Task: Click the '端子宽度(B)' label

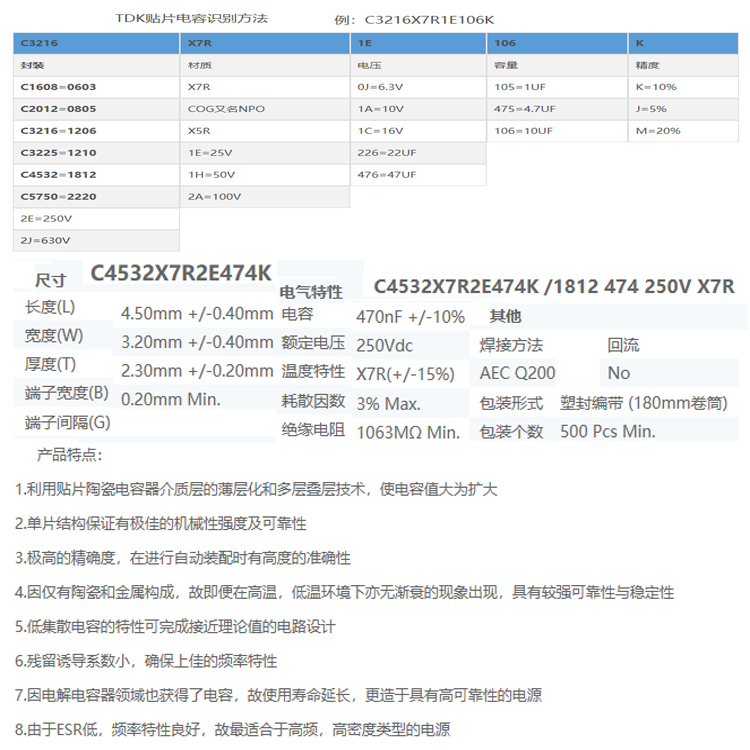Action: (x=66, y=393)
